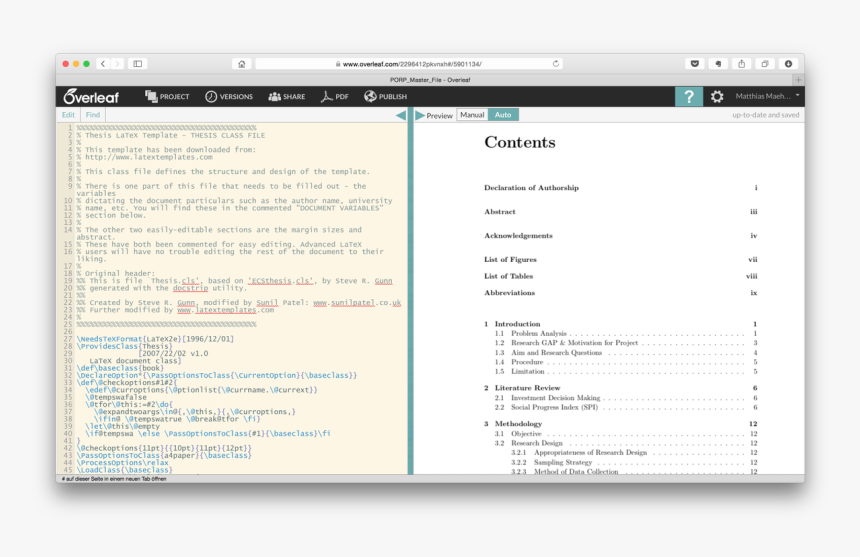Open the browser downloads icon
The height and width of the screenshot is (557, 860).
pyautogui.click(x=788, y=64)
